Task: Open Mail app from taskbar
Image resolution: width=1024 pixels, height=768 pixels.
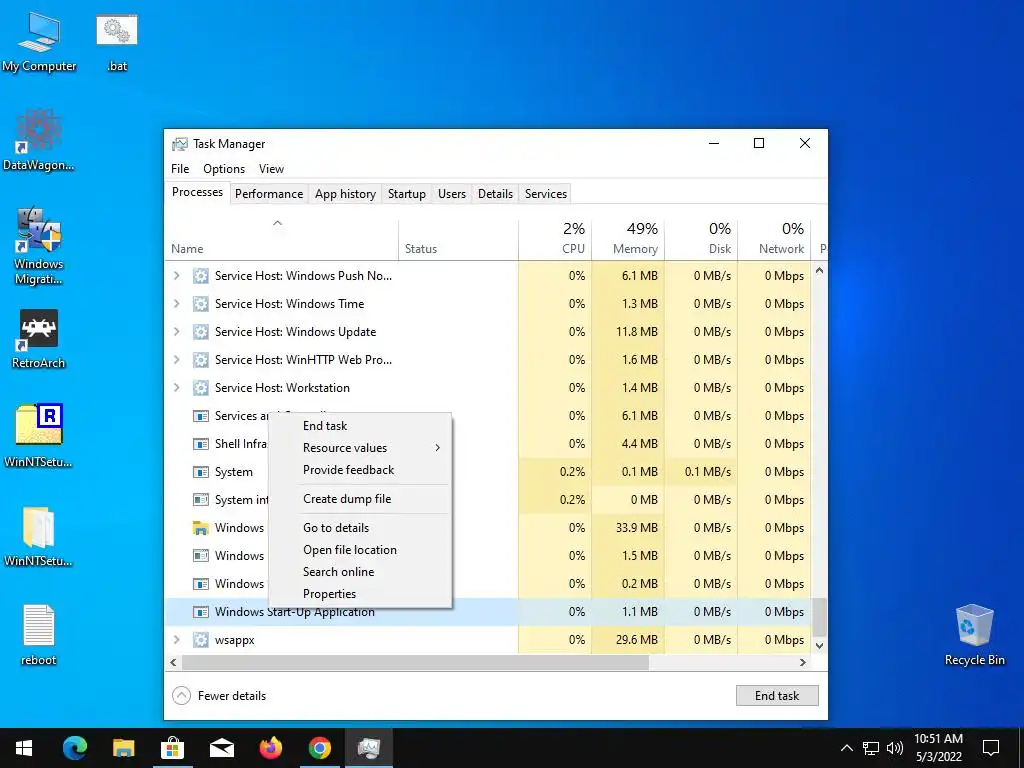Action: pyautogui.click(x=221, y=748)
